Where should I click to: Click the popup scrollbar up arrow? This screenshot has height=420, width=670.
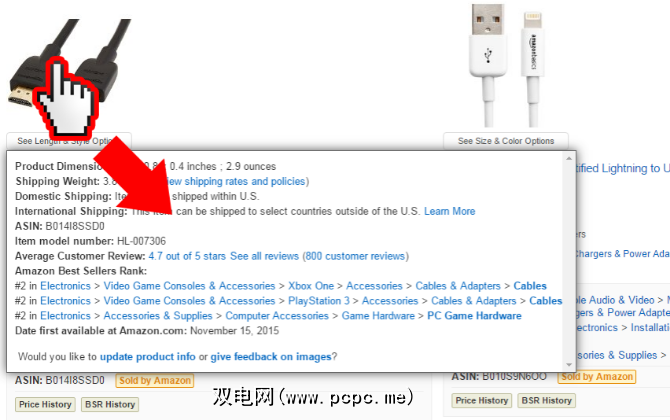click(569, 159)
